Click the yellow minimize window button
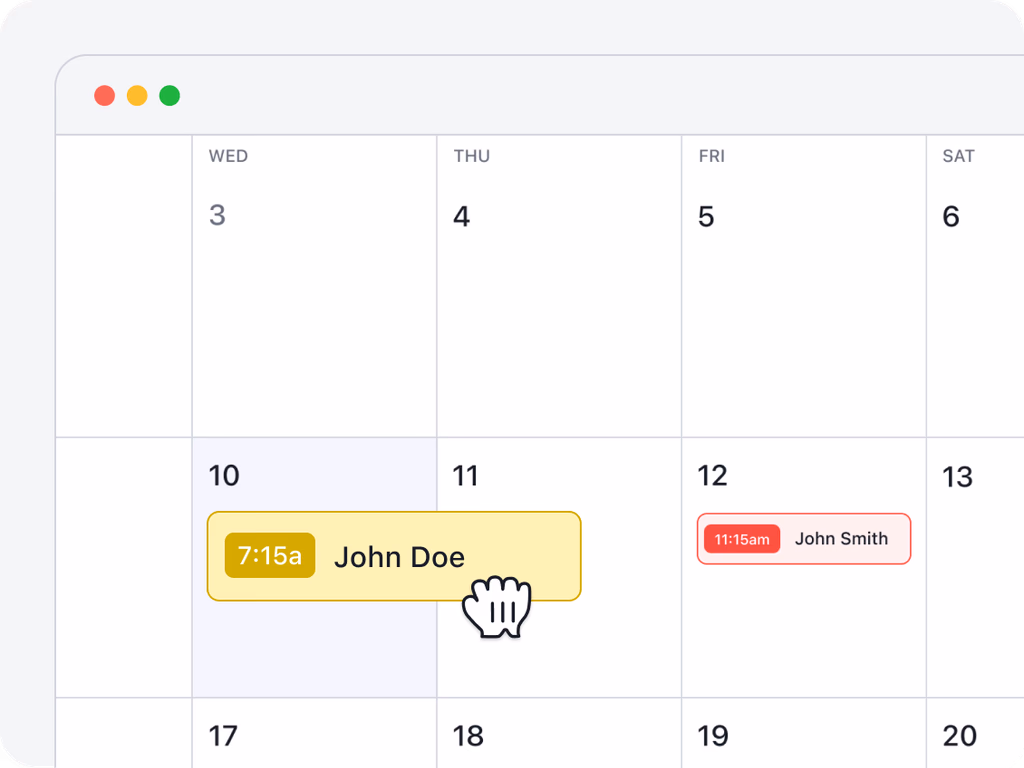The image size is (1024, 768). 137,96
